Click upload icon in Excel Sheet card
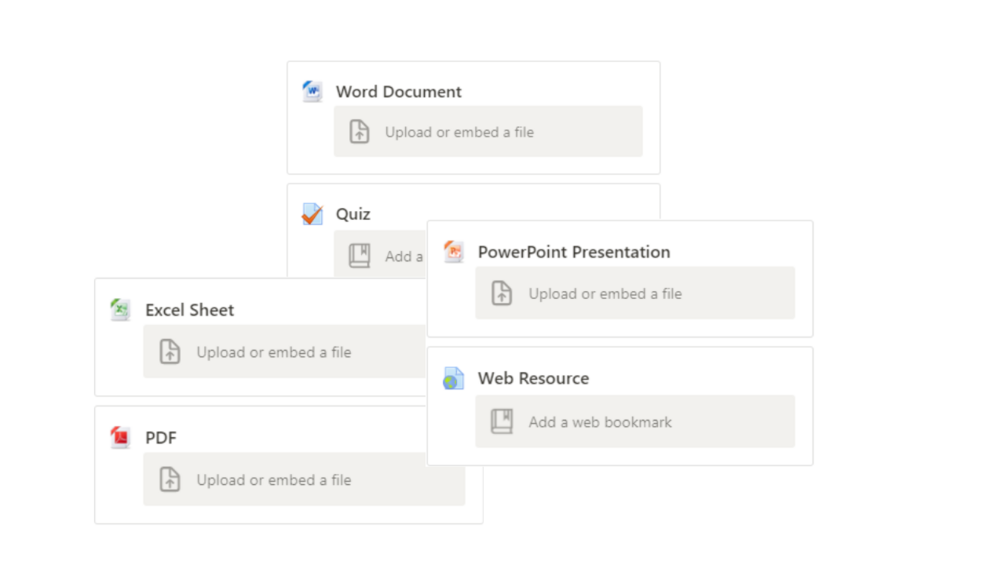This screenshot has height=565, width=1005. point(170,352)
